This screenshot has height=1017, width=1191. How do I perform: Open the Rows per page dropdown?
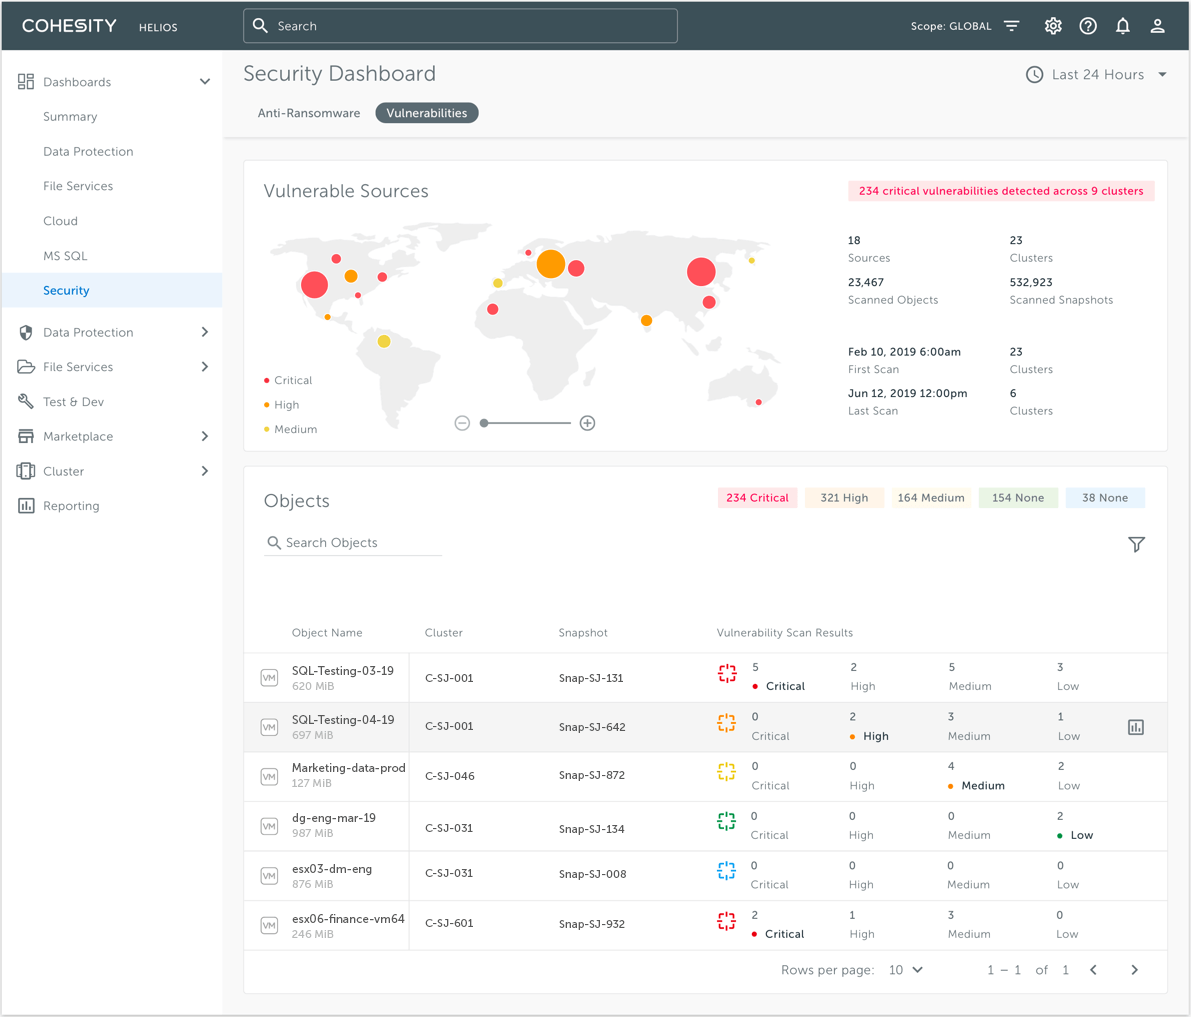click(x=905, y=969)
